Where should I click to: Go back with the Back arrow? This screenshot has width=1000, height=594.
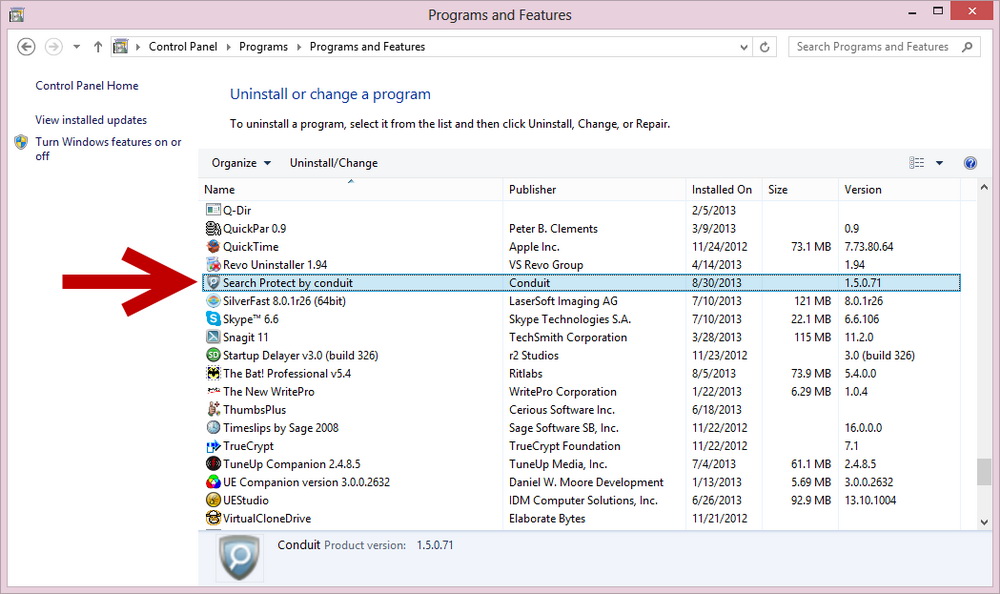pyautogui.click(x=26, y=47)
